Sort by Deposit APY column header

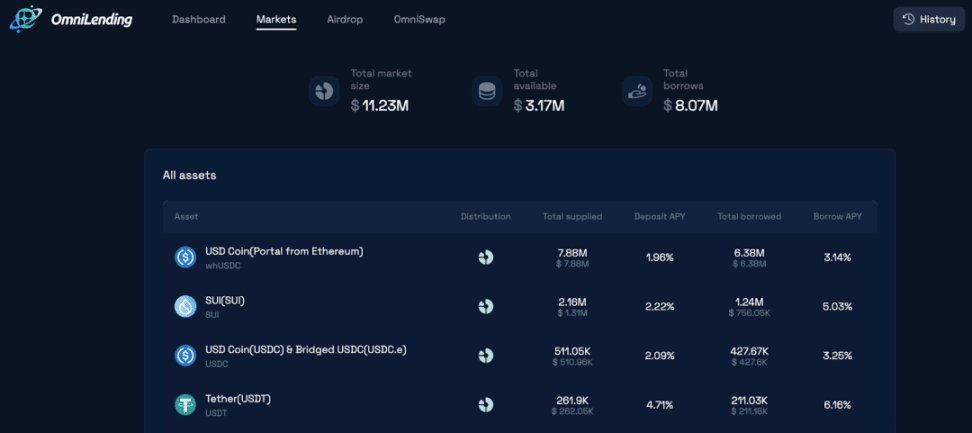click(x=659, y=216)
